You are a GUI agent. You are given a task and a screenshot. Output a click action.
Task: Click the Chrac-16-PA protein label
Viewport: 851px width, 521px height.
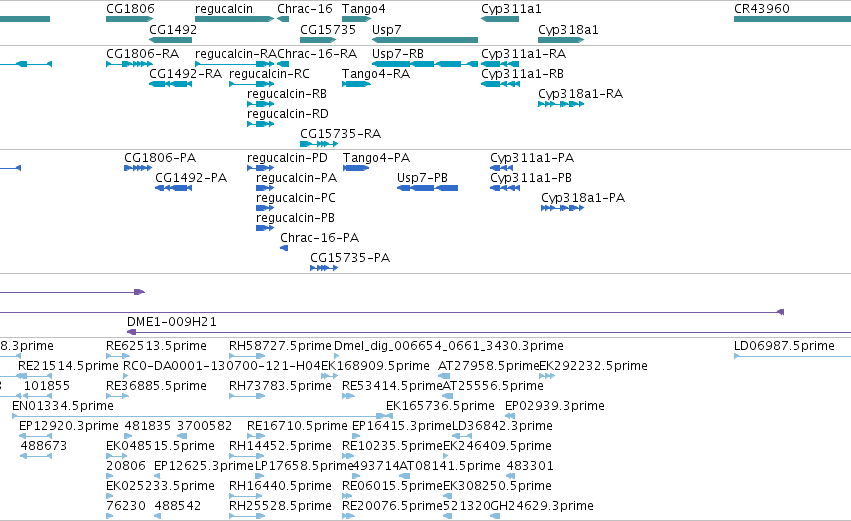click(320, 238)
